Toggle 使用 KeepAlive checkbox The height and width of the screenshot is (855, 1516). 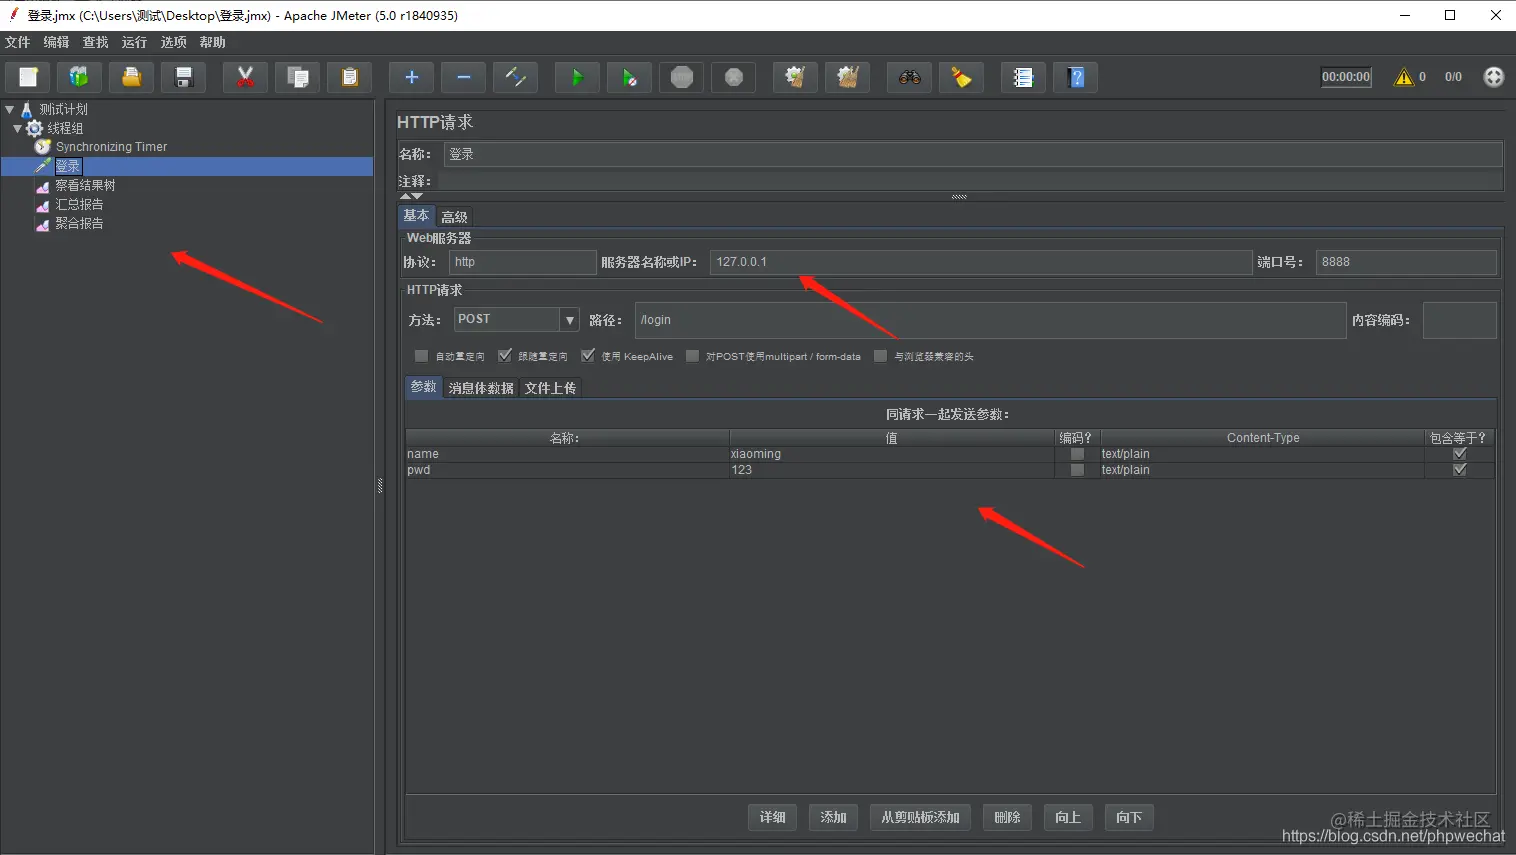587,356
